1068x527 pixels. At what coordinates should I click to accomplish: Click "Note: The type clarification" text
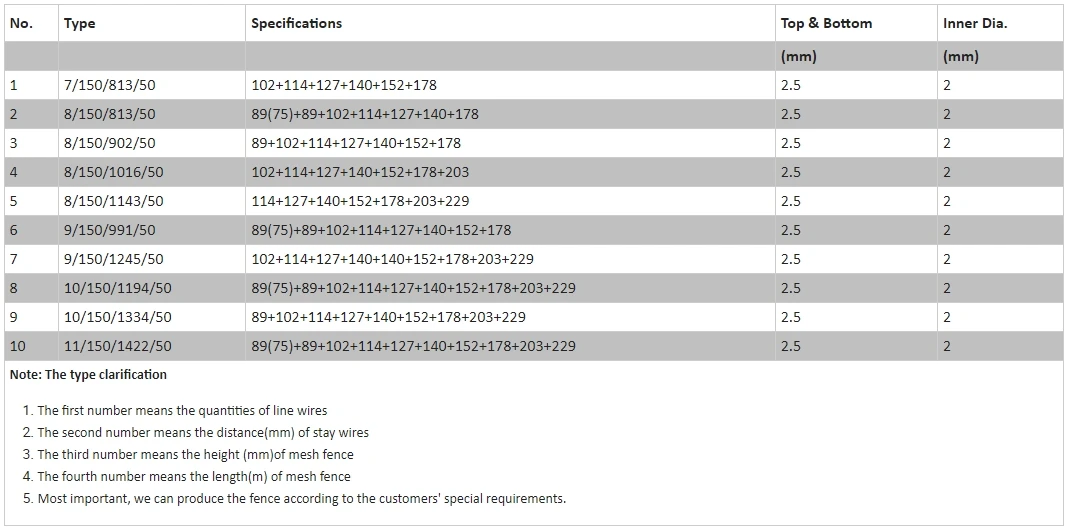(x=88, y=375)
